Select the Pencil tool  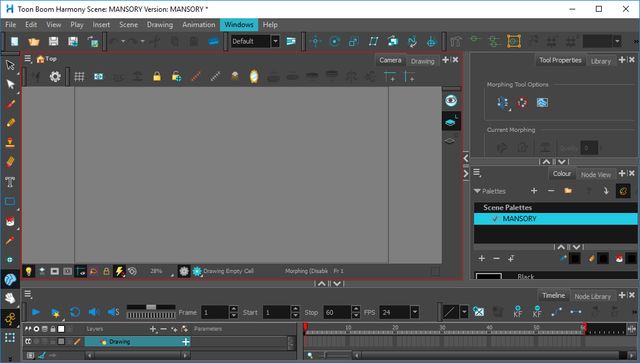(10, 122)
